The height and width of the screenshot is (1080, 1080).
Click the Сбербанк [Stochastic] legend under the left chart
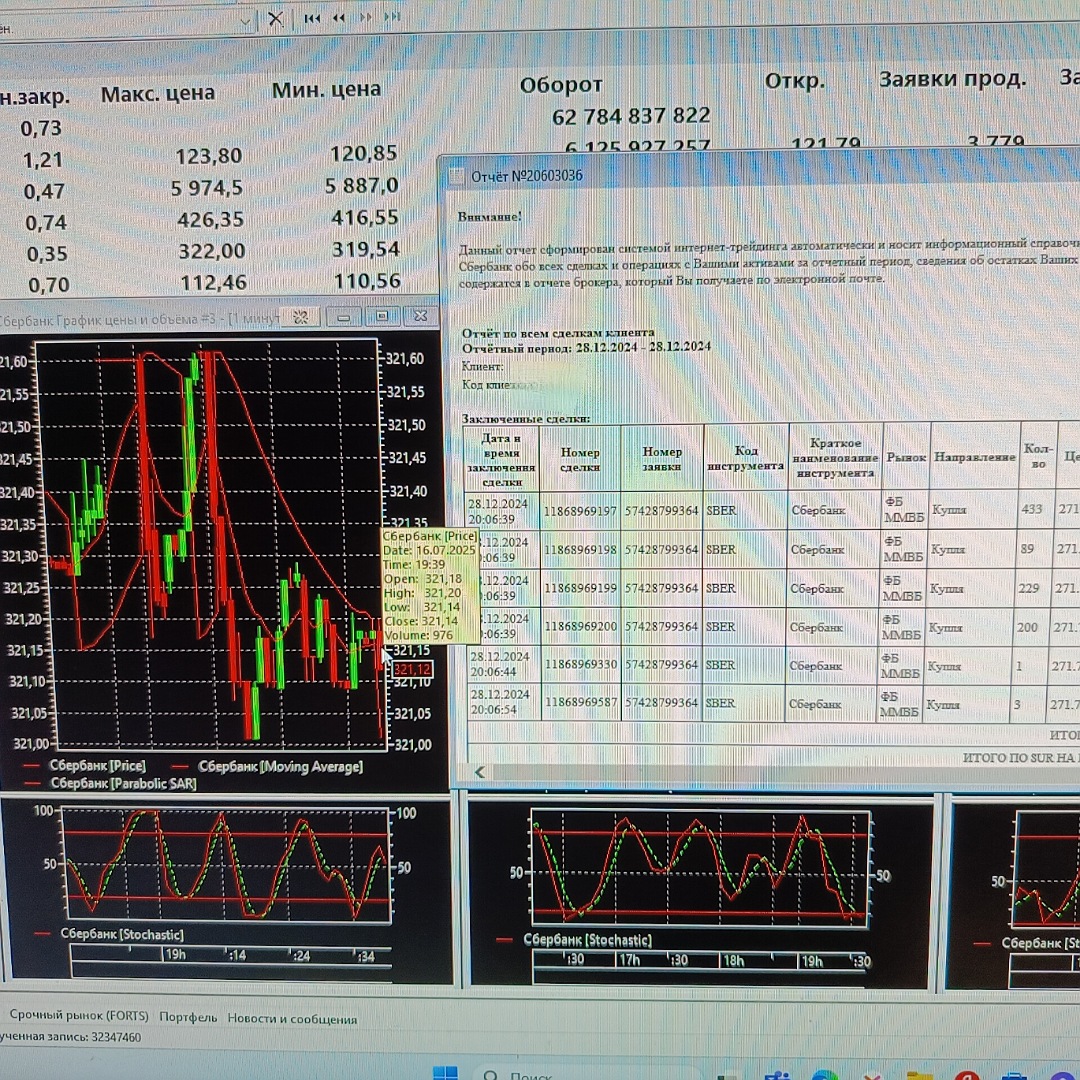point(122,935)
